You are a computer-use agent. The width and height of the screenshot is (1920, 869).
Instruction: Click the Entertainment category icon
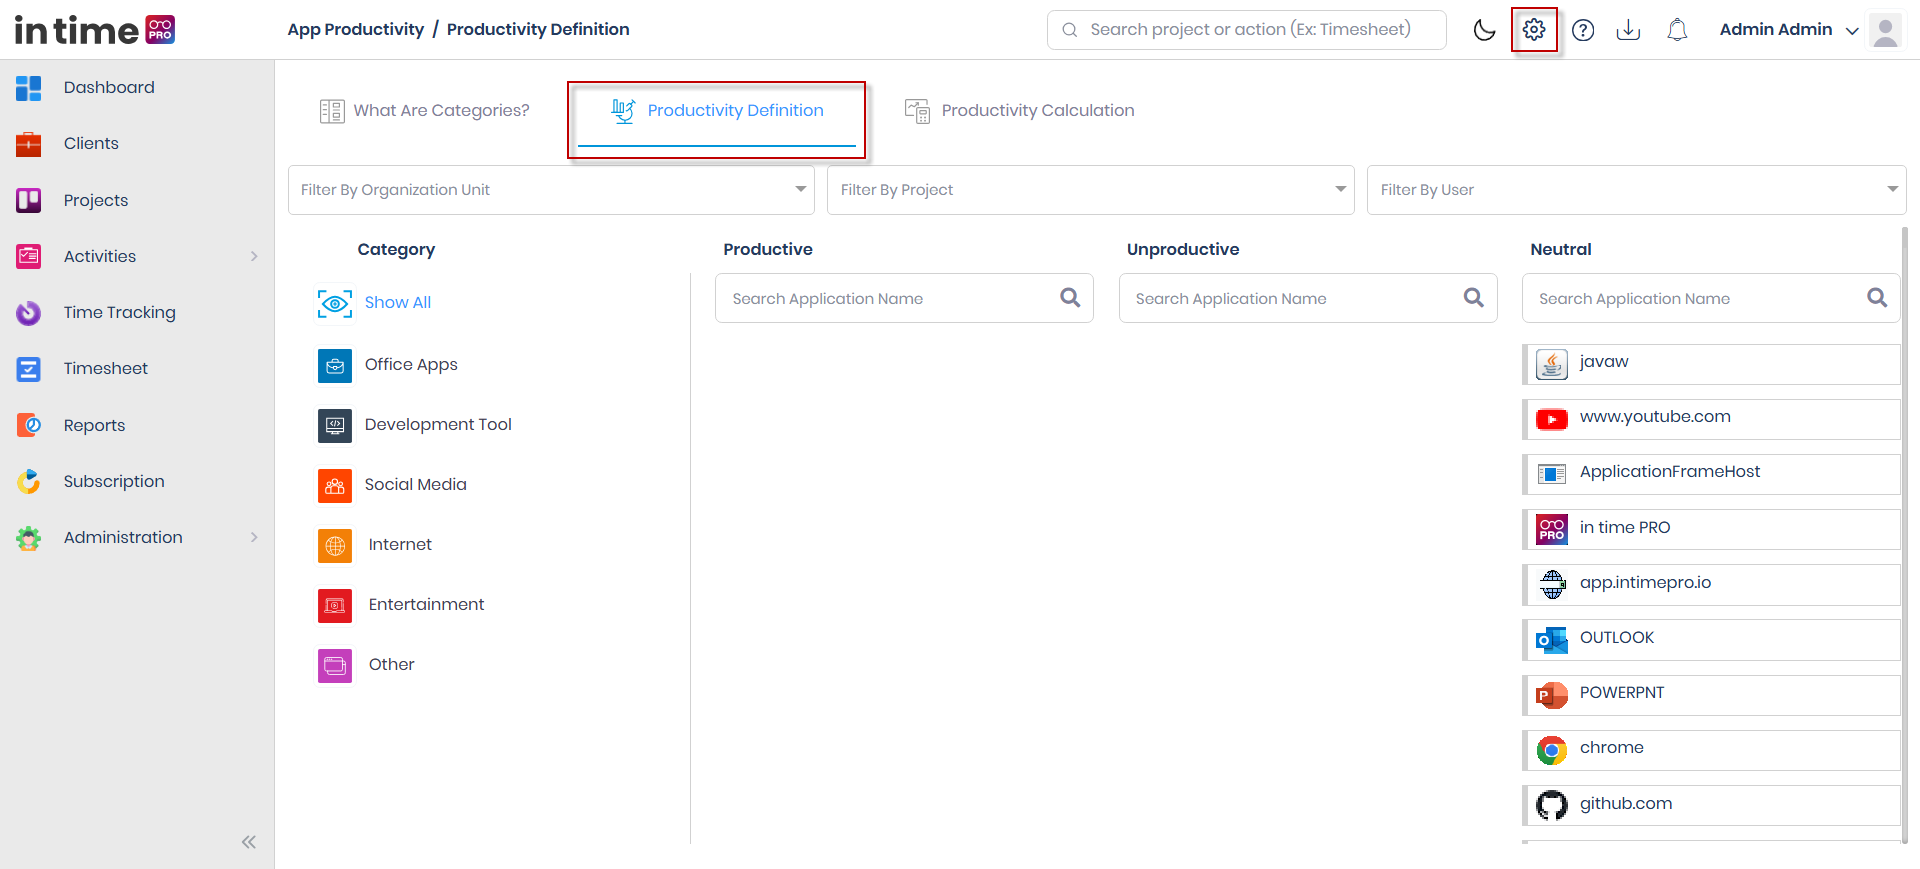click(335, 606)
